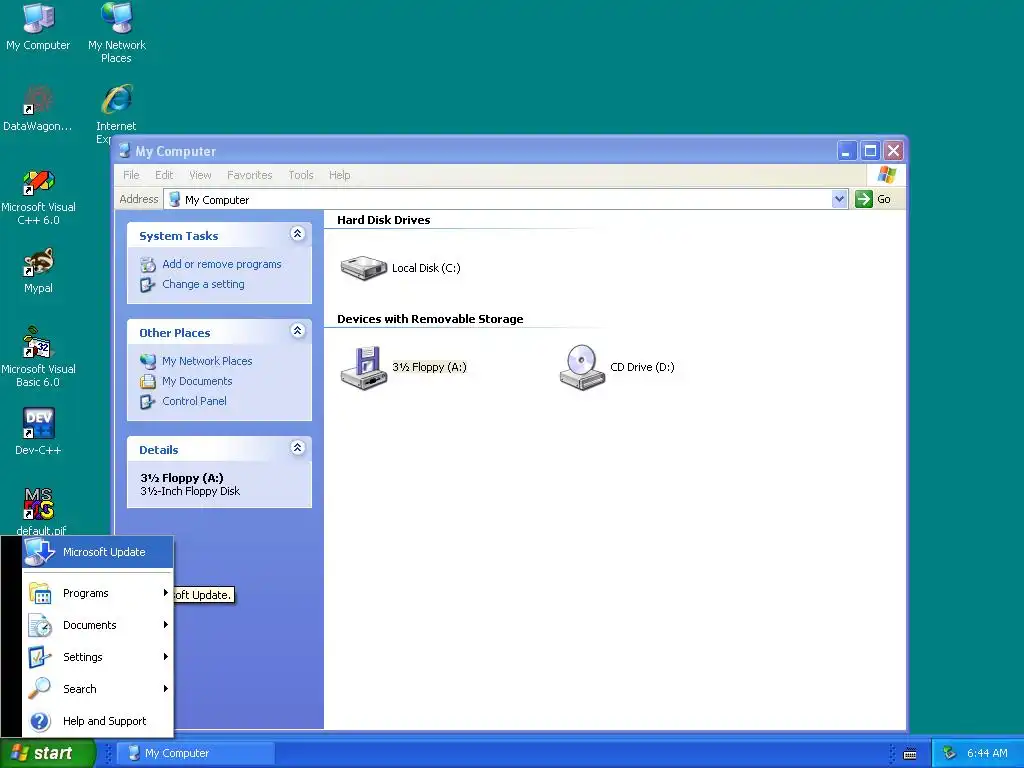This screenshot has height=768, width=1024.
Task: Collapse the Other Places panel
Action: pyautogui.click(x=298, y=330)
